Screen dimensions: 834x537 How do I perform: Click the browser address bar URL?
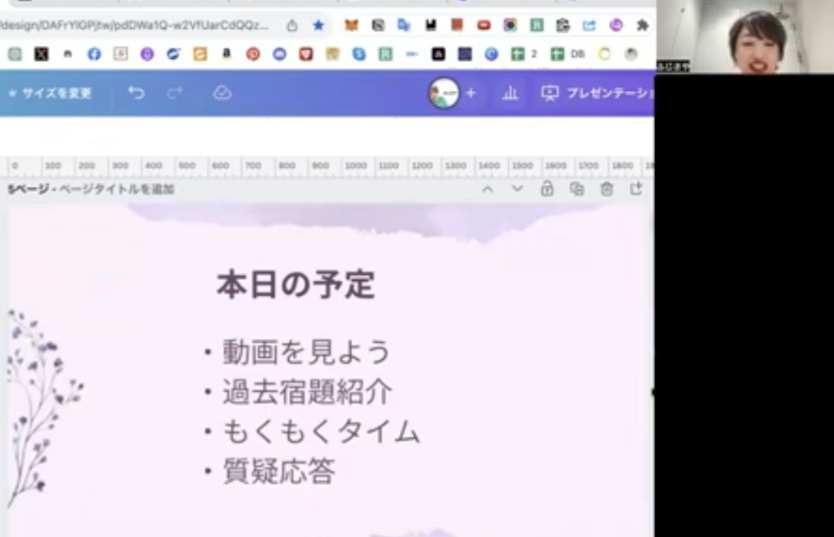point(135,25)
